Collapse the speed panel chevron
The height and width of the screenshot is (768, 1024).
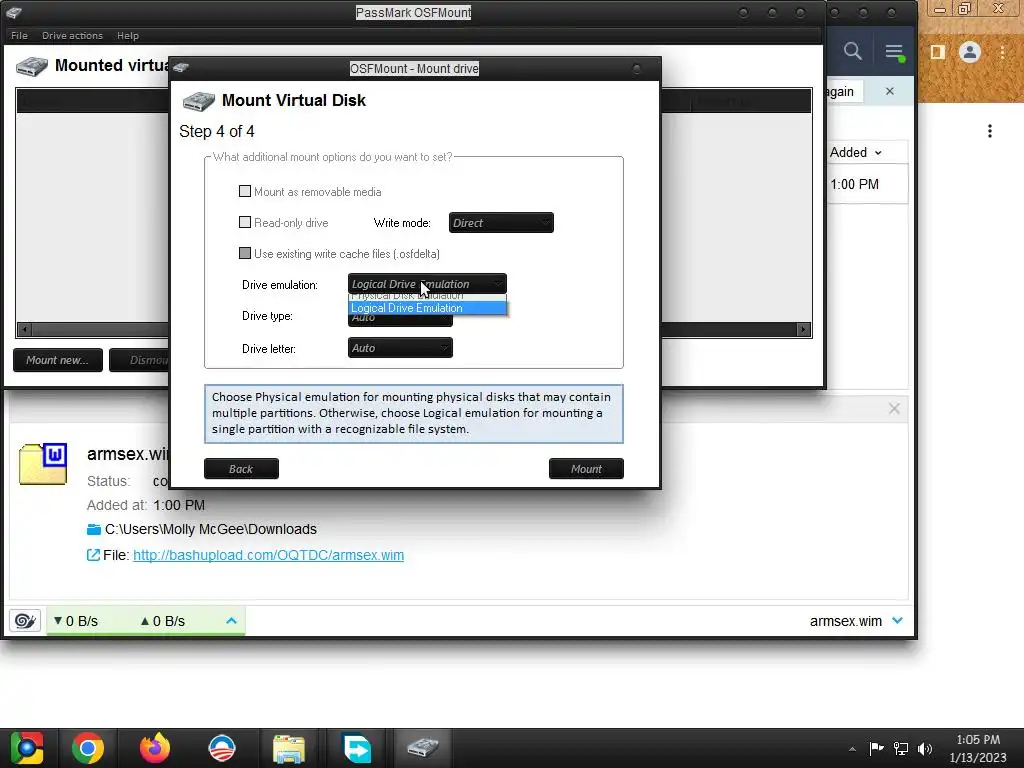click(x=231, y=620)
